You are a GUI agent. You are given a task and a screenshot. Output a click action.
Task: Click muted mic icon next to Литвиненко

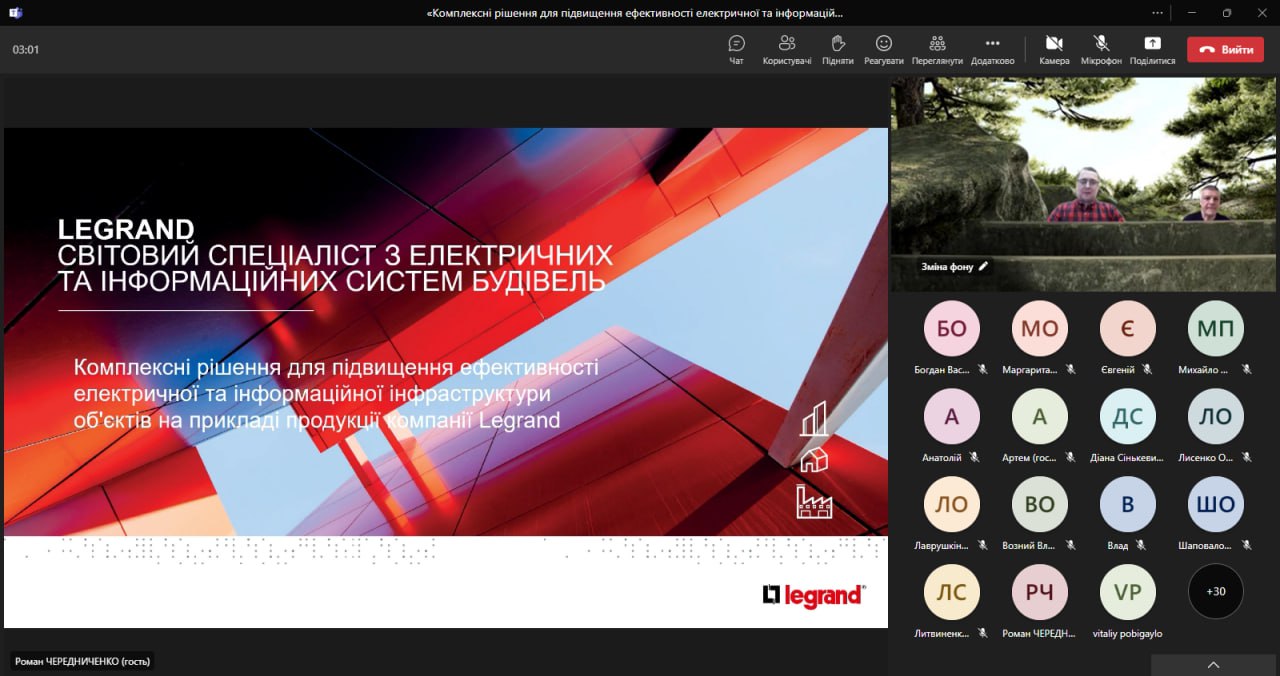(x=983, y=633)
